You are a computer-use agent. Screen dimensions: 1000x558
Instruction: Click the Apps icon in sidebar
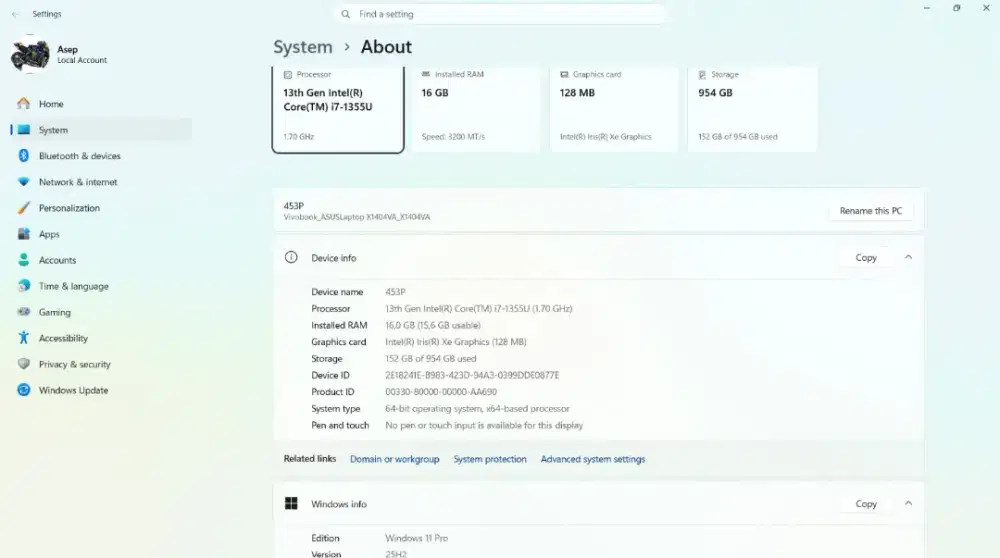point(24,234)
